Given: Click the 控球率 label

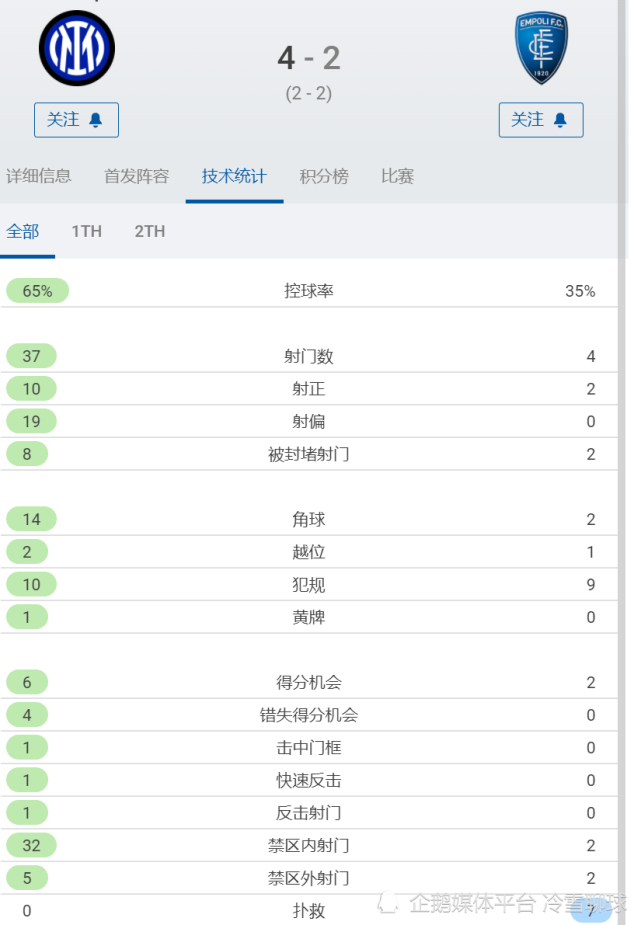Looking at the screenshot, I should click(x=309, y=291).
